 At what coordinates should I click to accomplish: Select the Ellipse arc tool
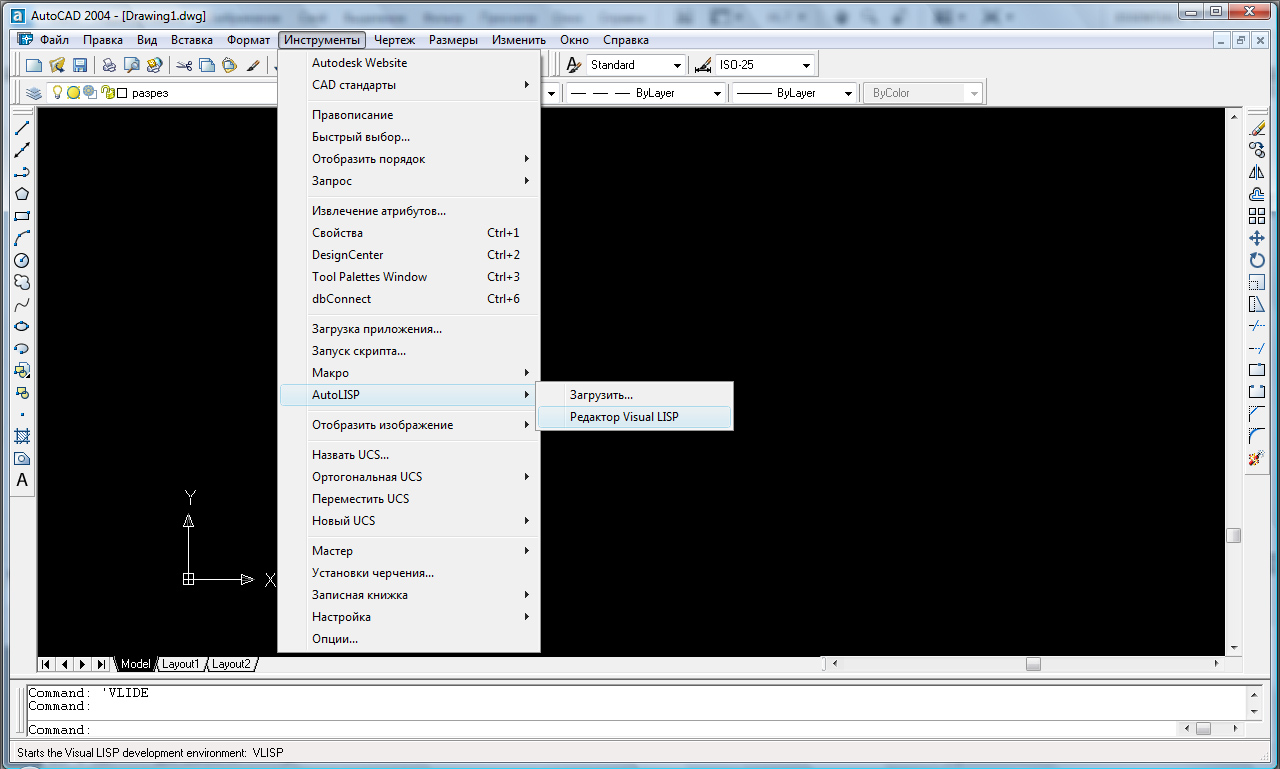22,348
